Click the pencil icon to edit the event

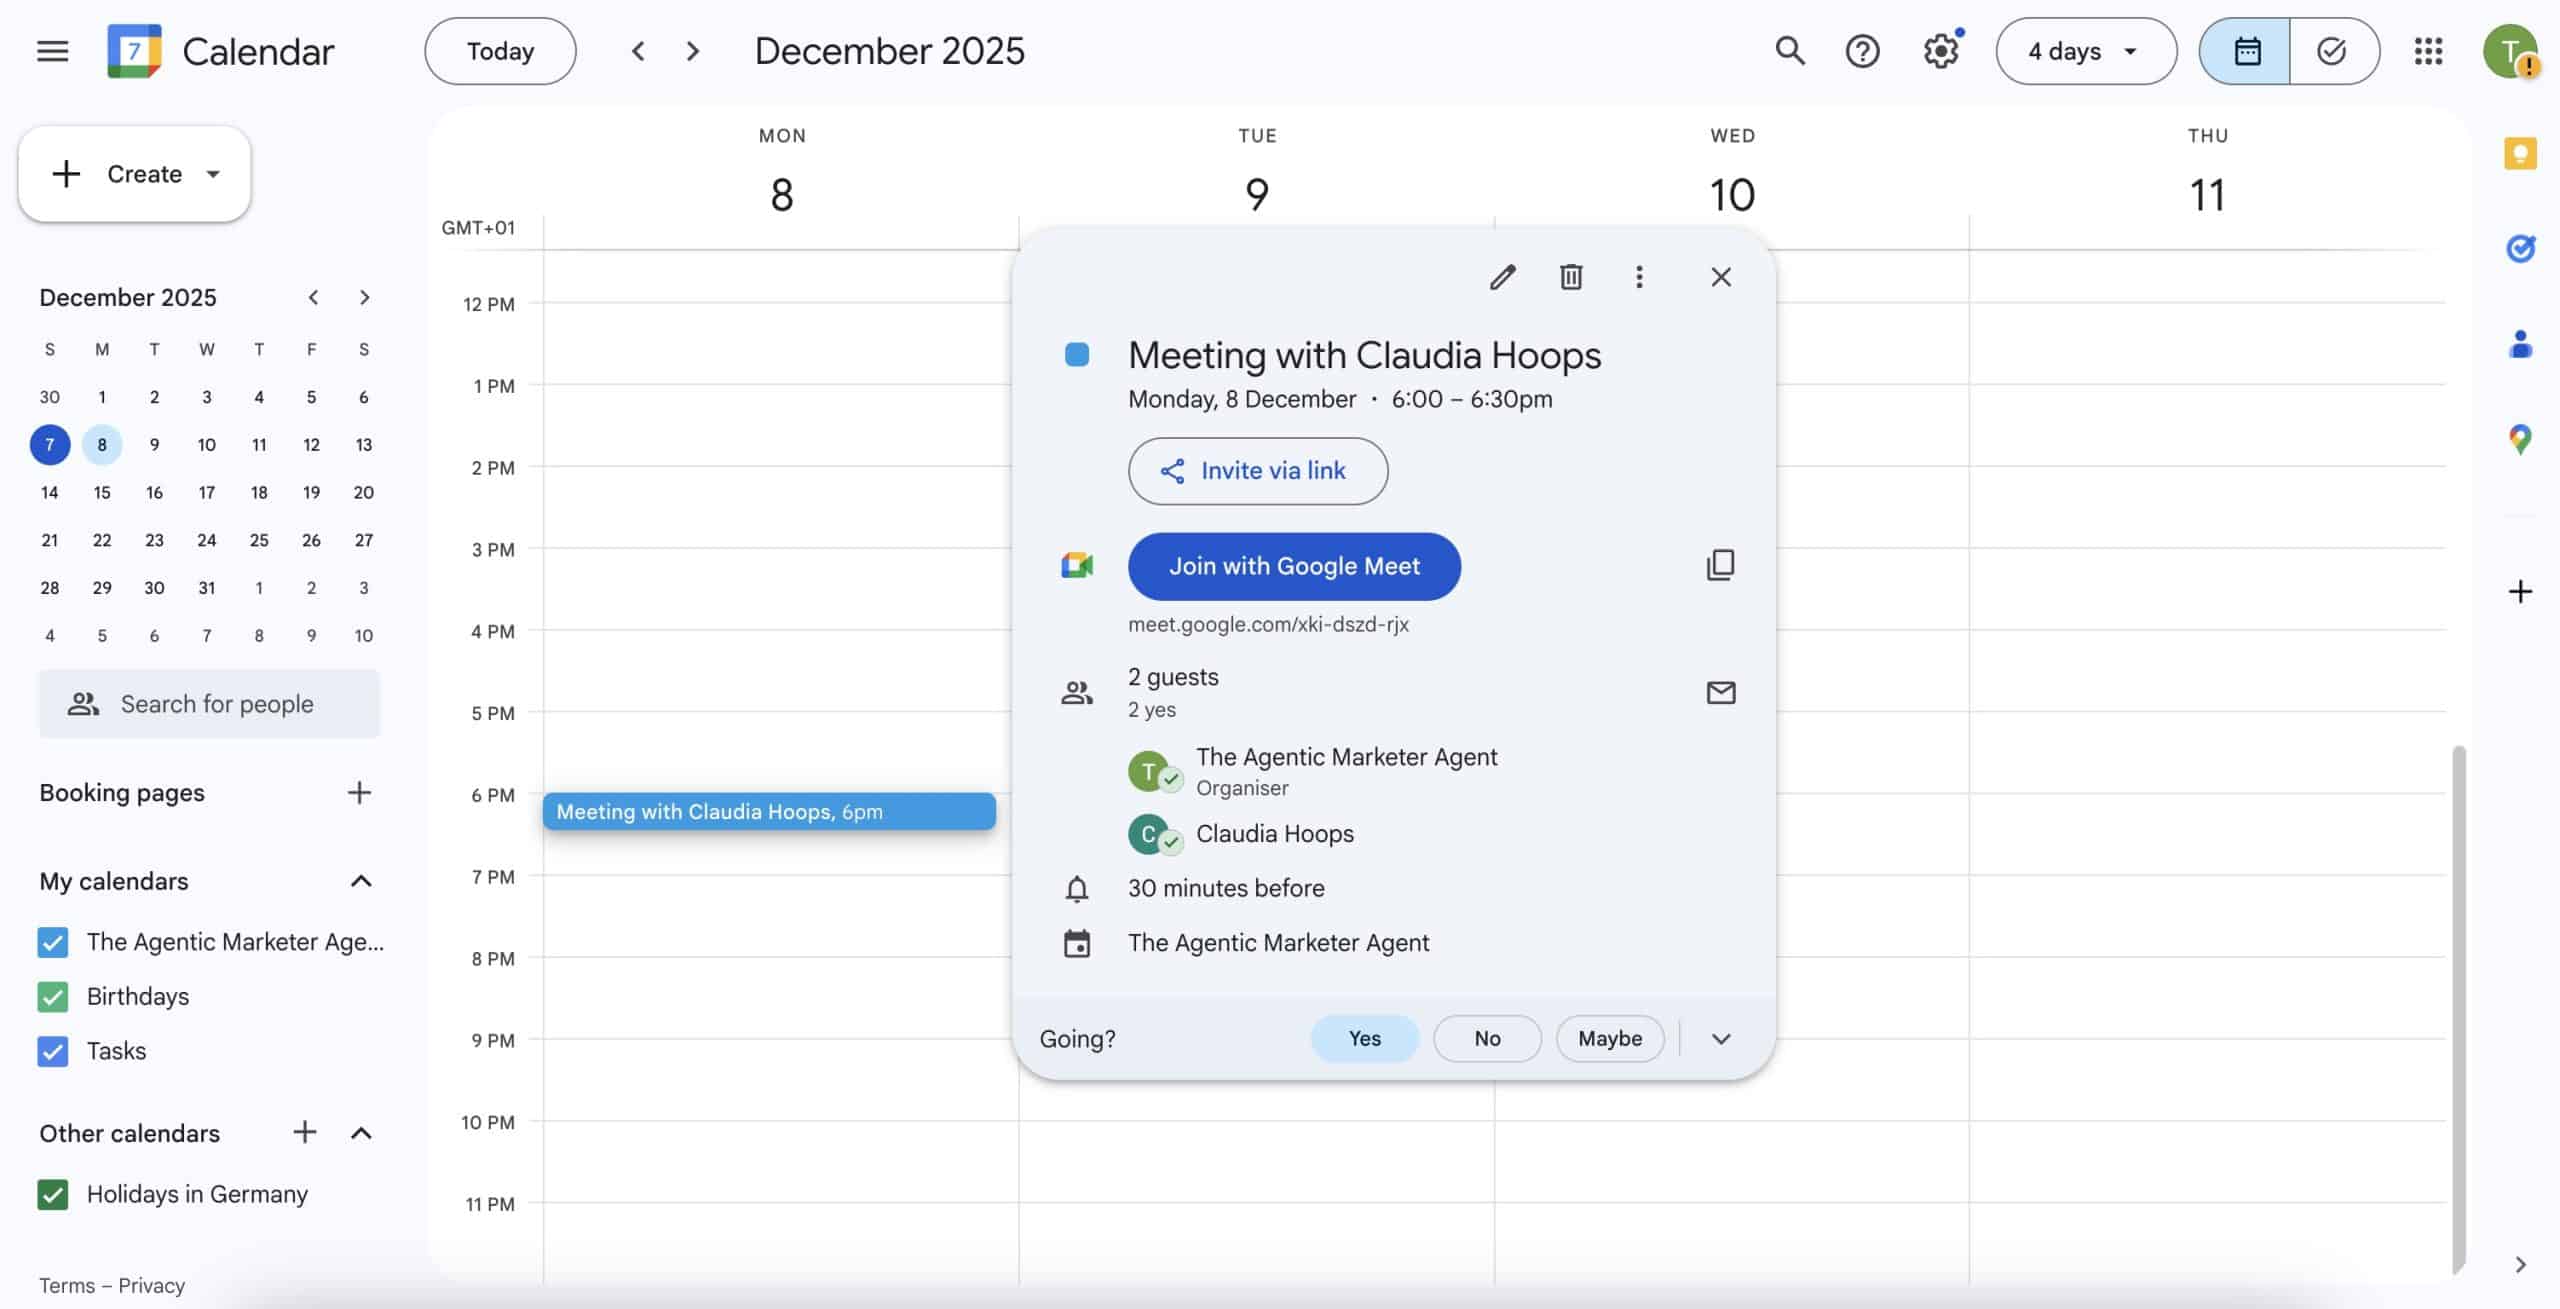point(1502,277)
